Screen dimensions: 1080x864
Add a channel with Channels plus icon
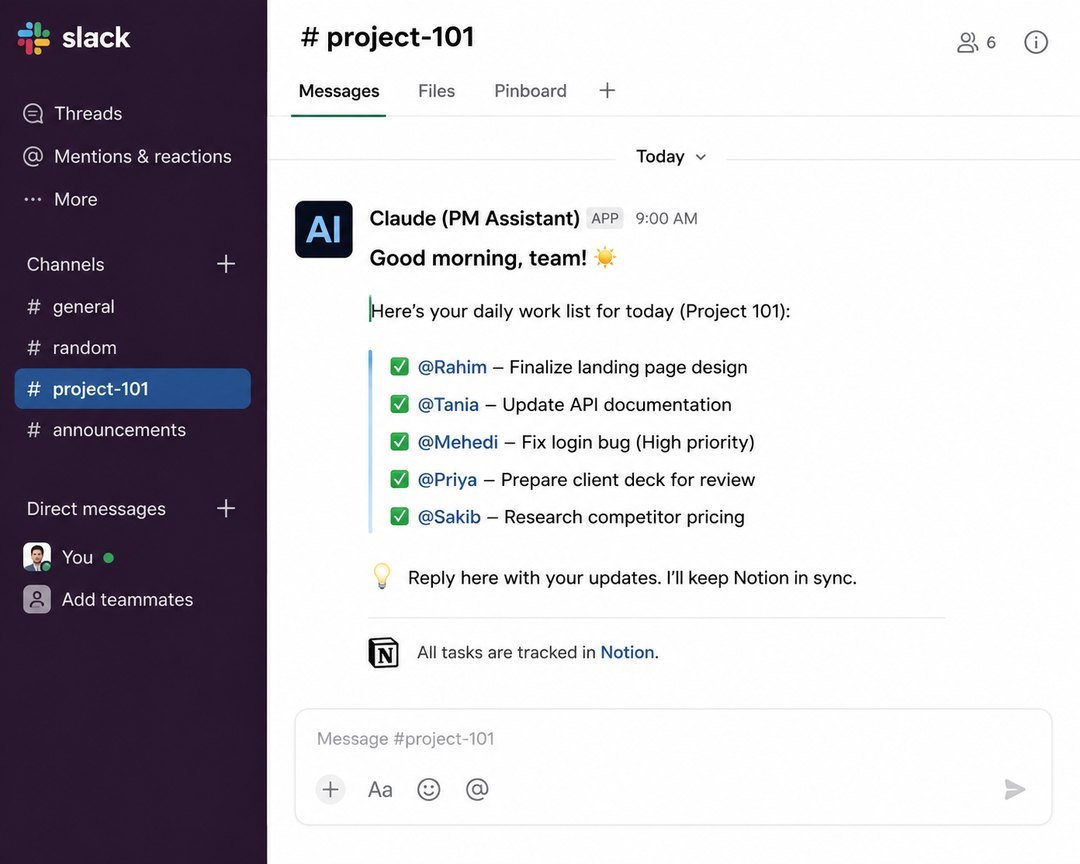click(226, 264)
